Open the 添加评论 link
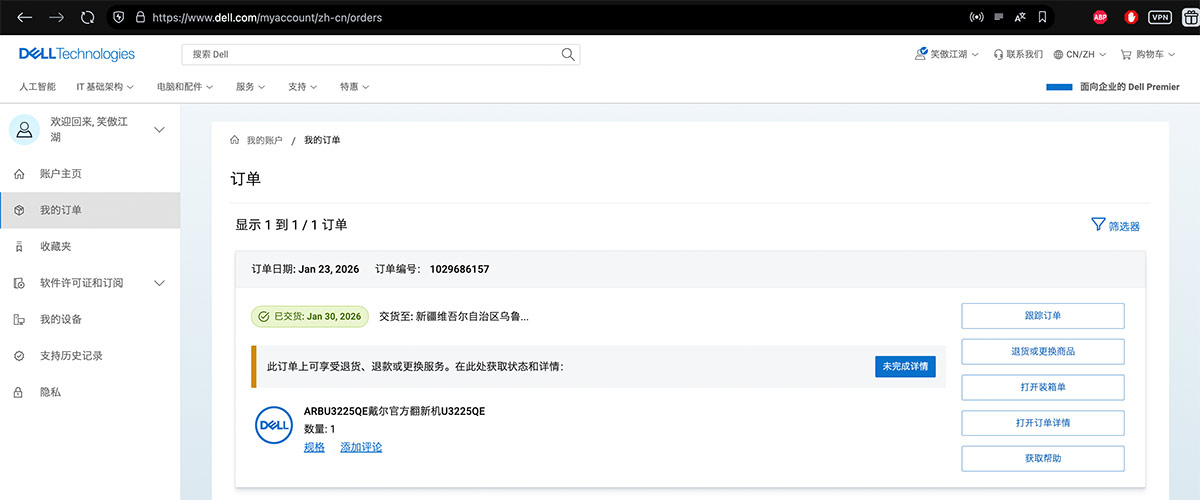Image resolution: width=1200 pixels, height=500 pixels. tap(361, 447)
